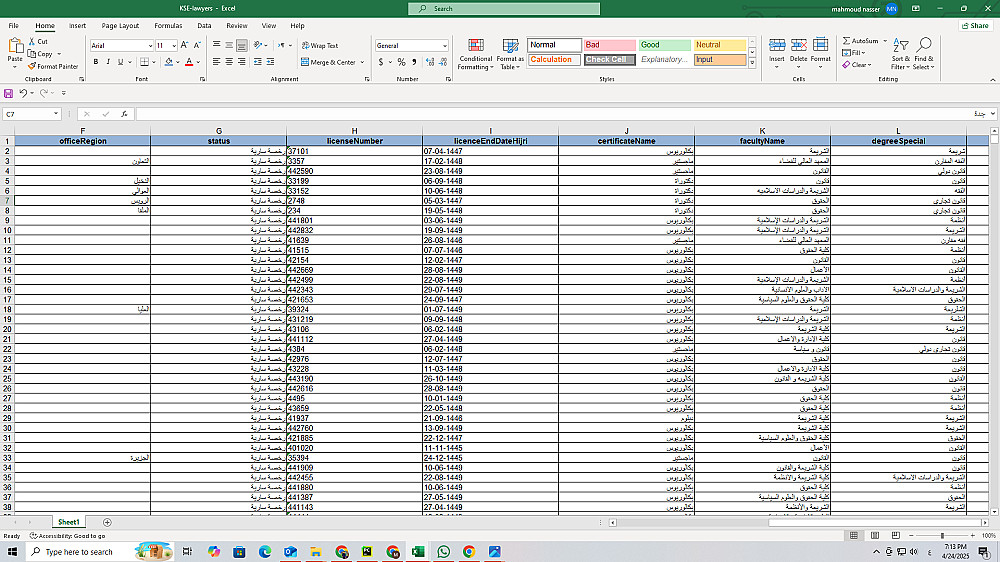Toggle middle vertical alignment
This screenshot has width=1000, height=562.
tap(229, 45)
